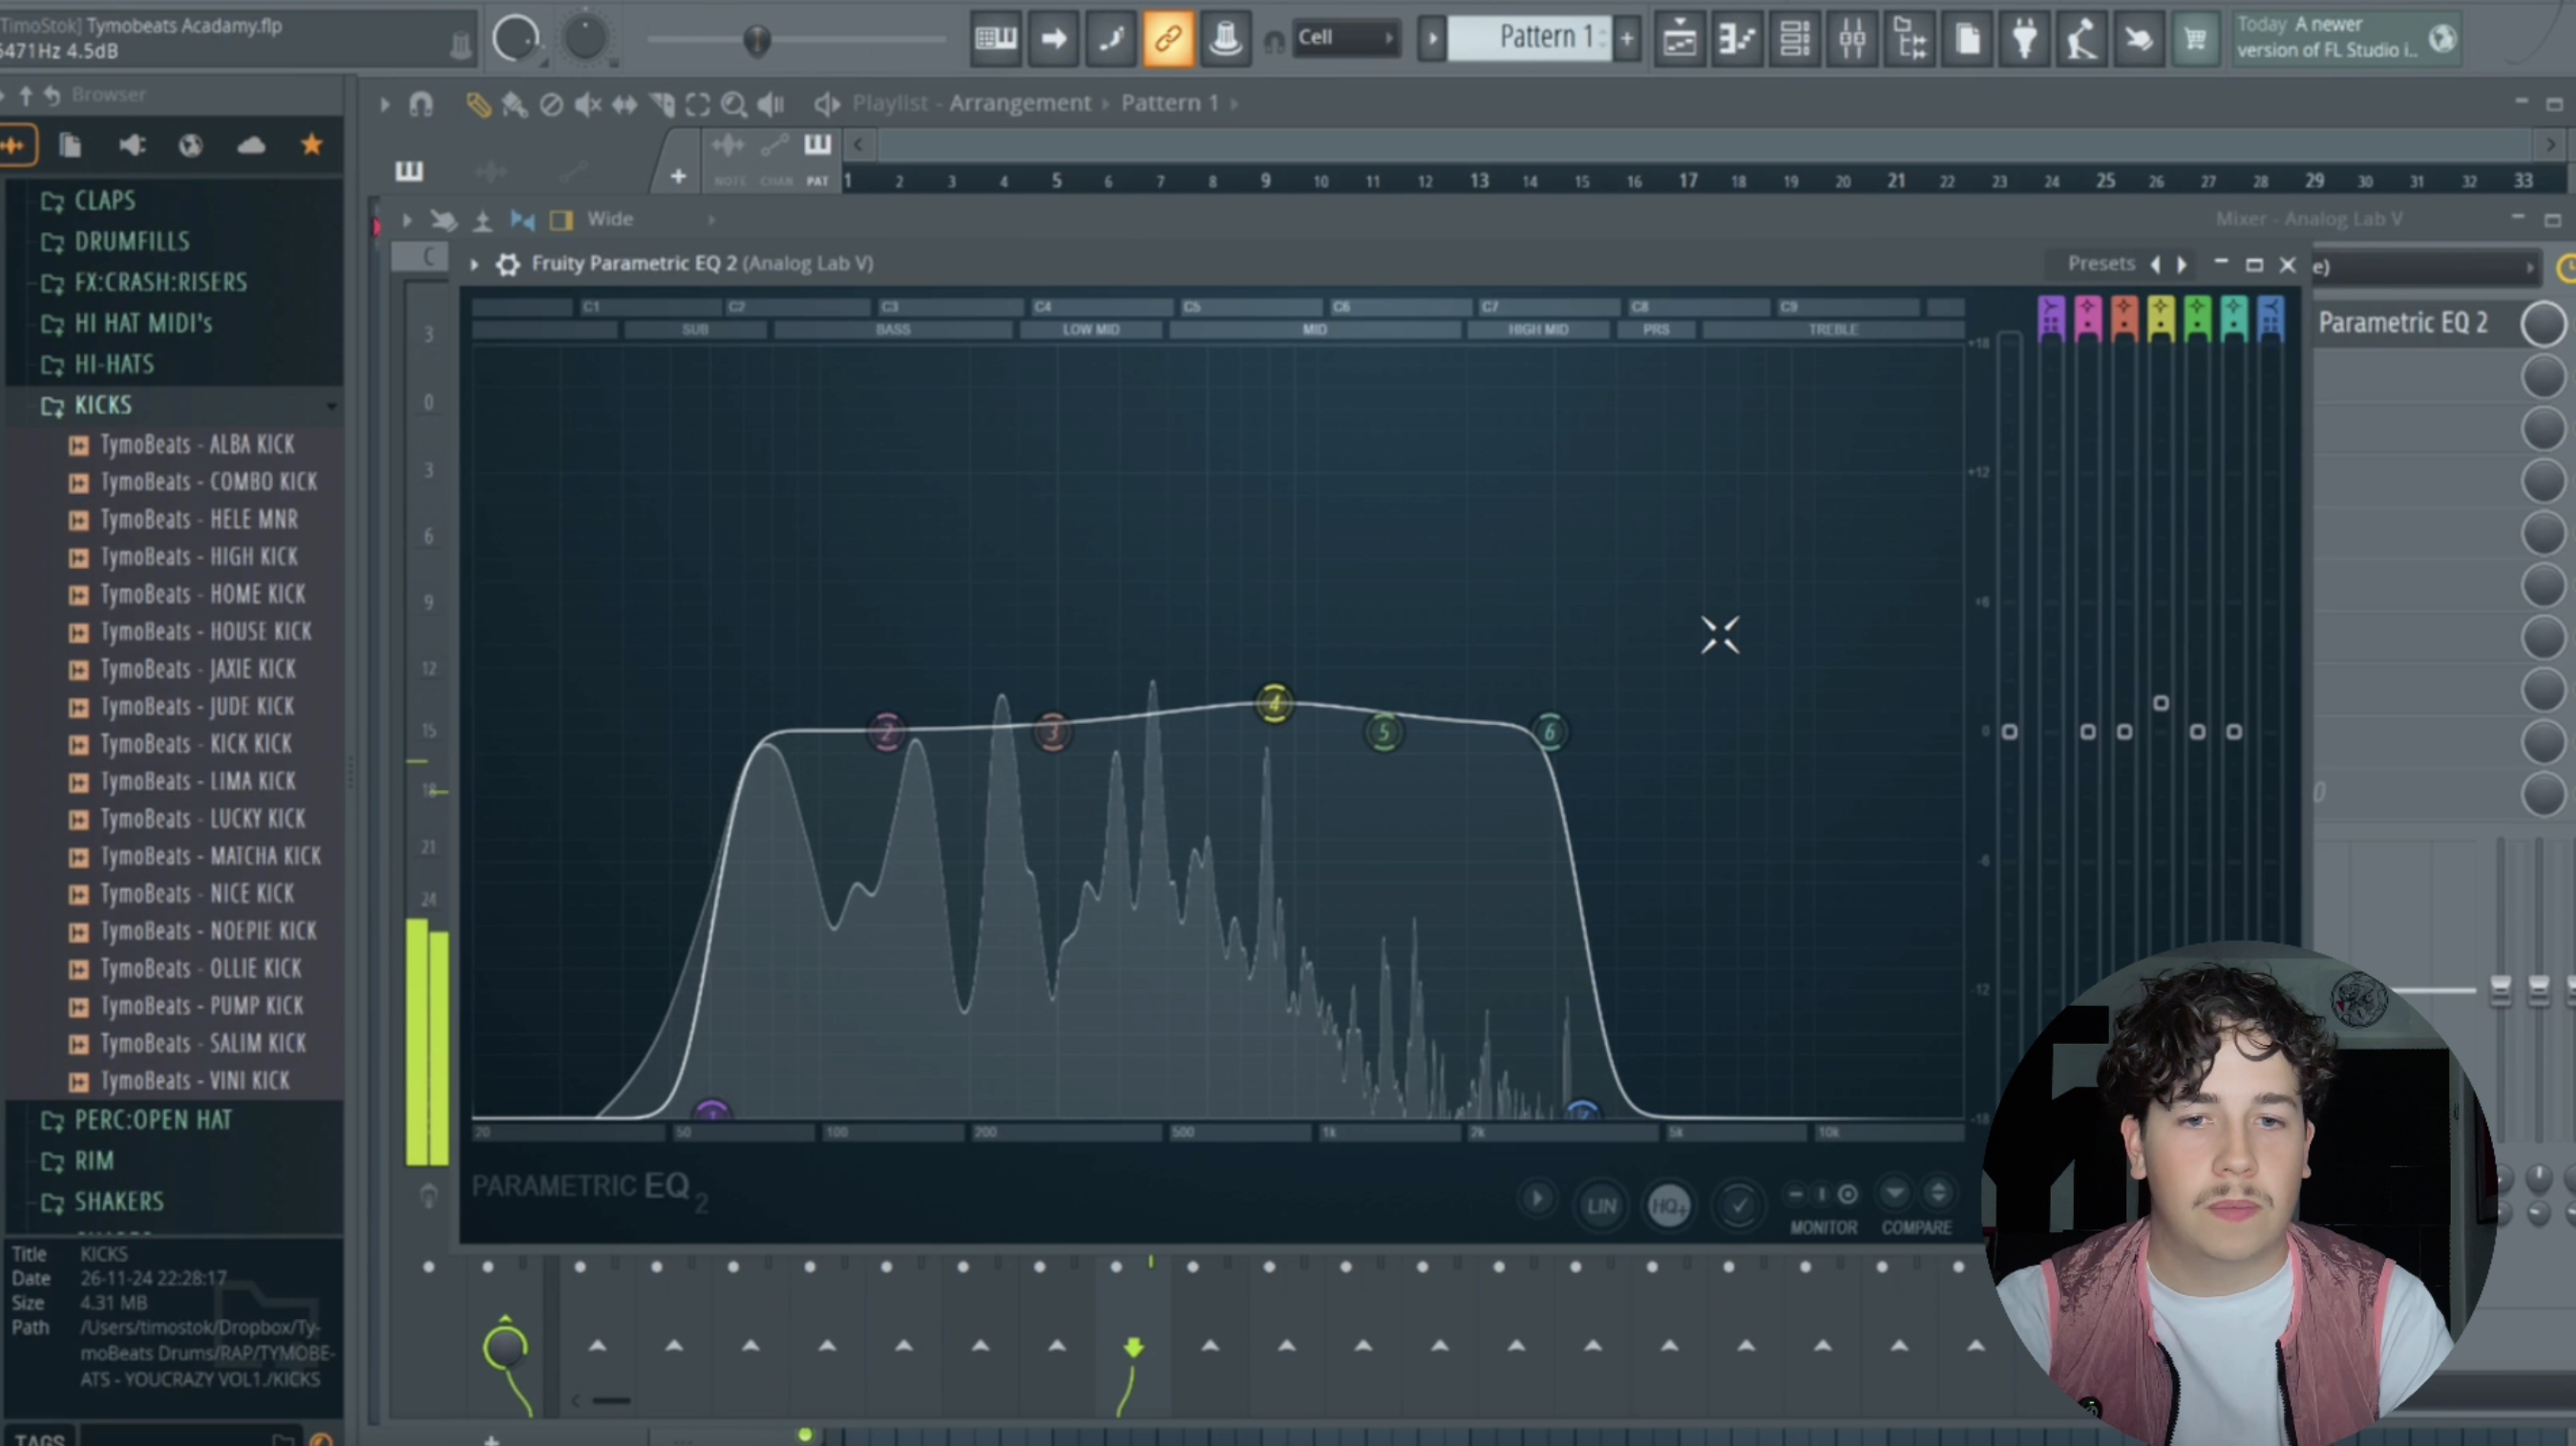Open EQ plugin Presets menu
This screenshot has width=2576, height=1446.
point(2101,264)
